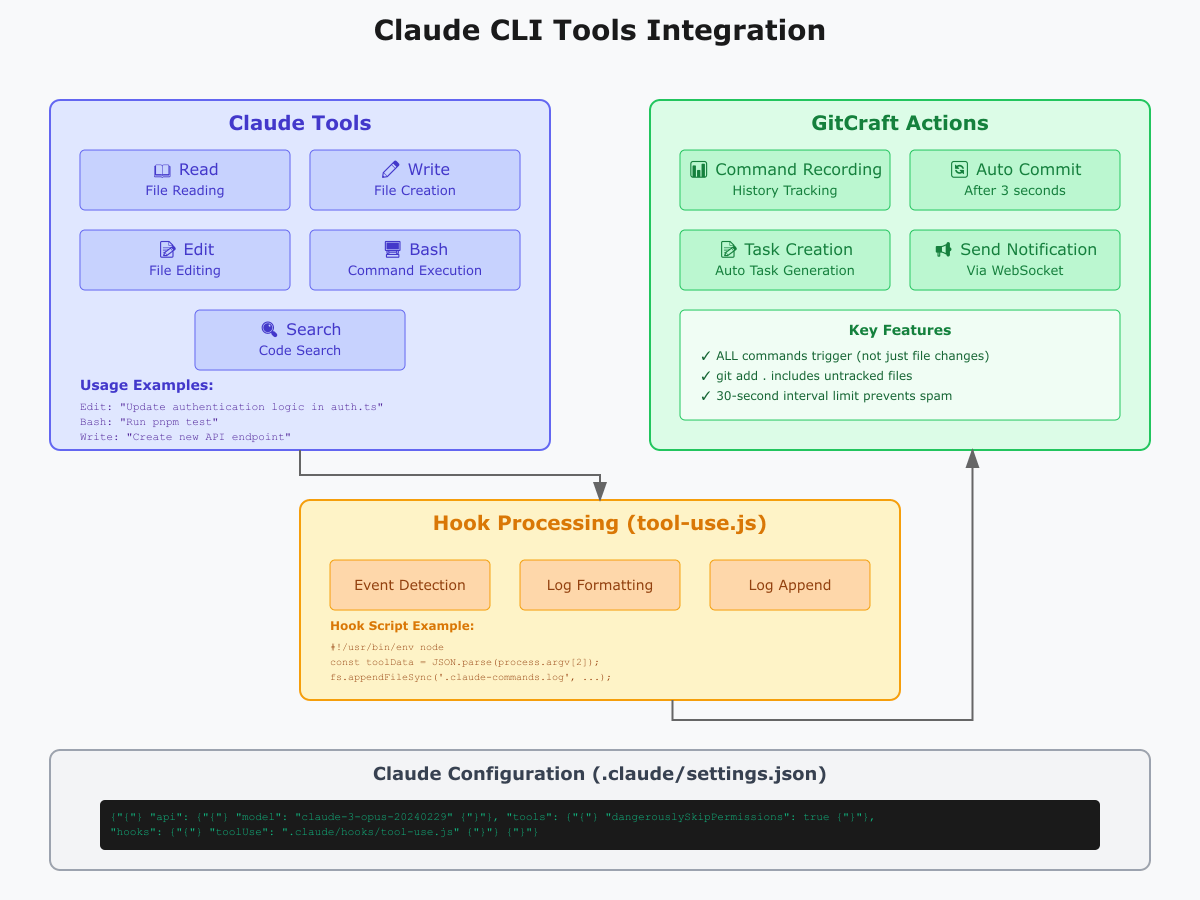Click the Event Detection step
Screen dimensions: 1200x900
[410, 585]
